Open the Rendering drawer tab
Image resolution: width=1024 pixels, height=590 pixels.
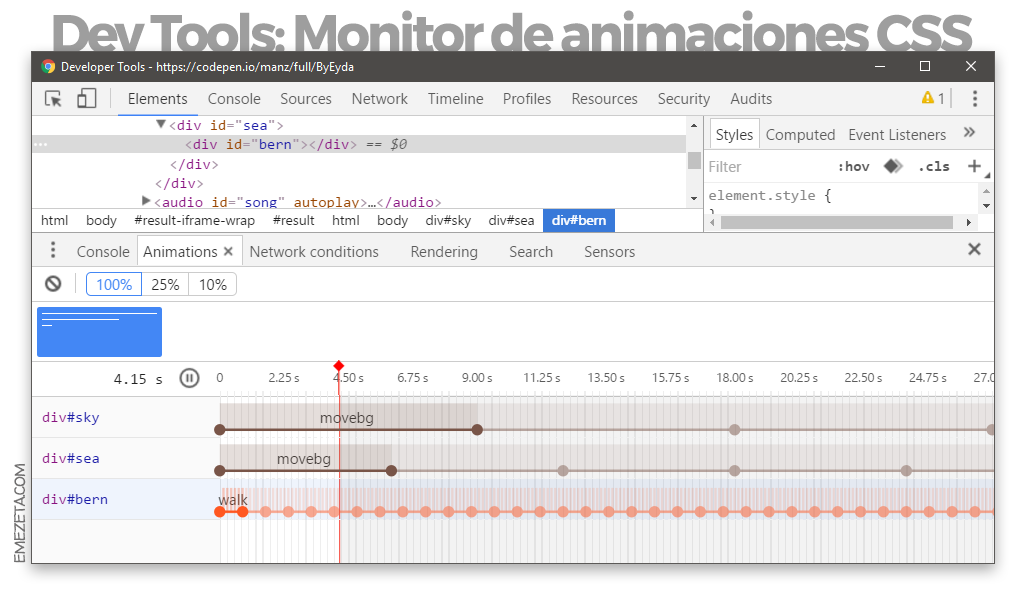coord(444,252)
